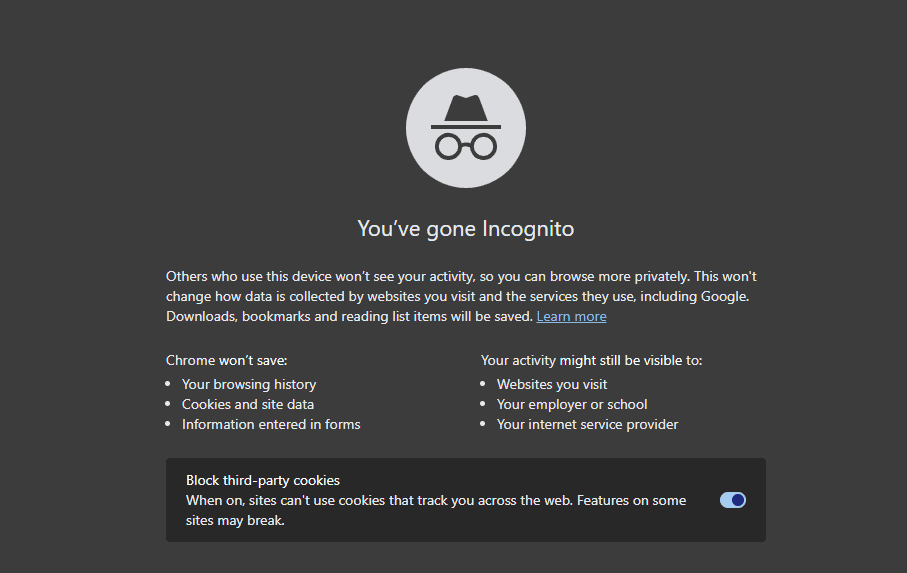Click the "Websites you visit" list item
Screen dimensions: 907x573
(552, 385)
